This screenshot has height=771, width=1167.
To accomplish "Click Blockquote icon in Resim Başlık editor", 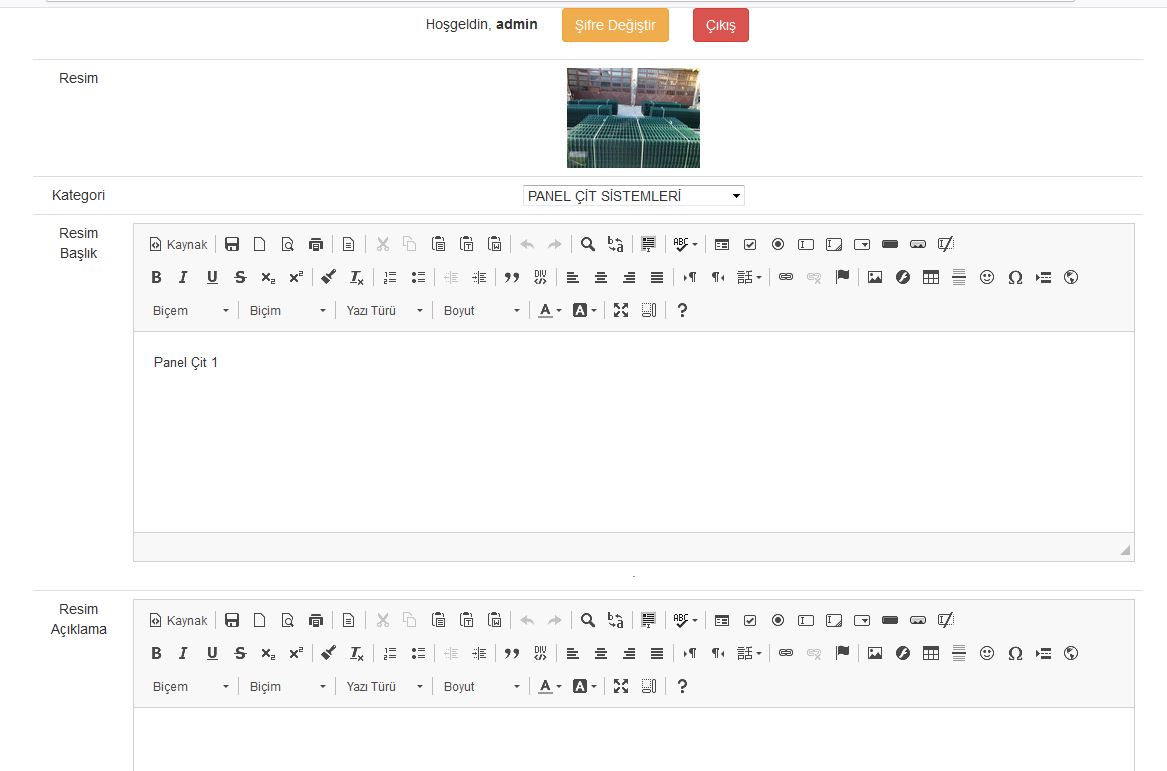I will [x=512, y=277].
